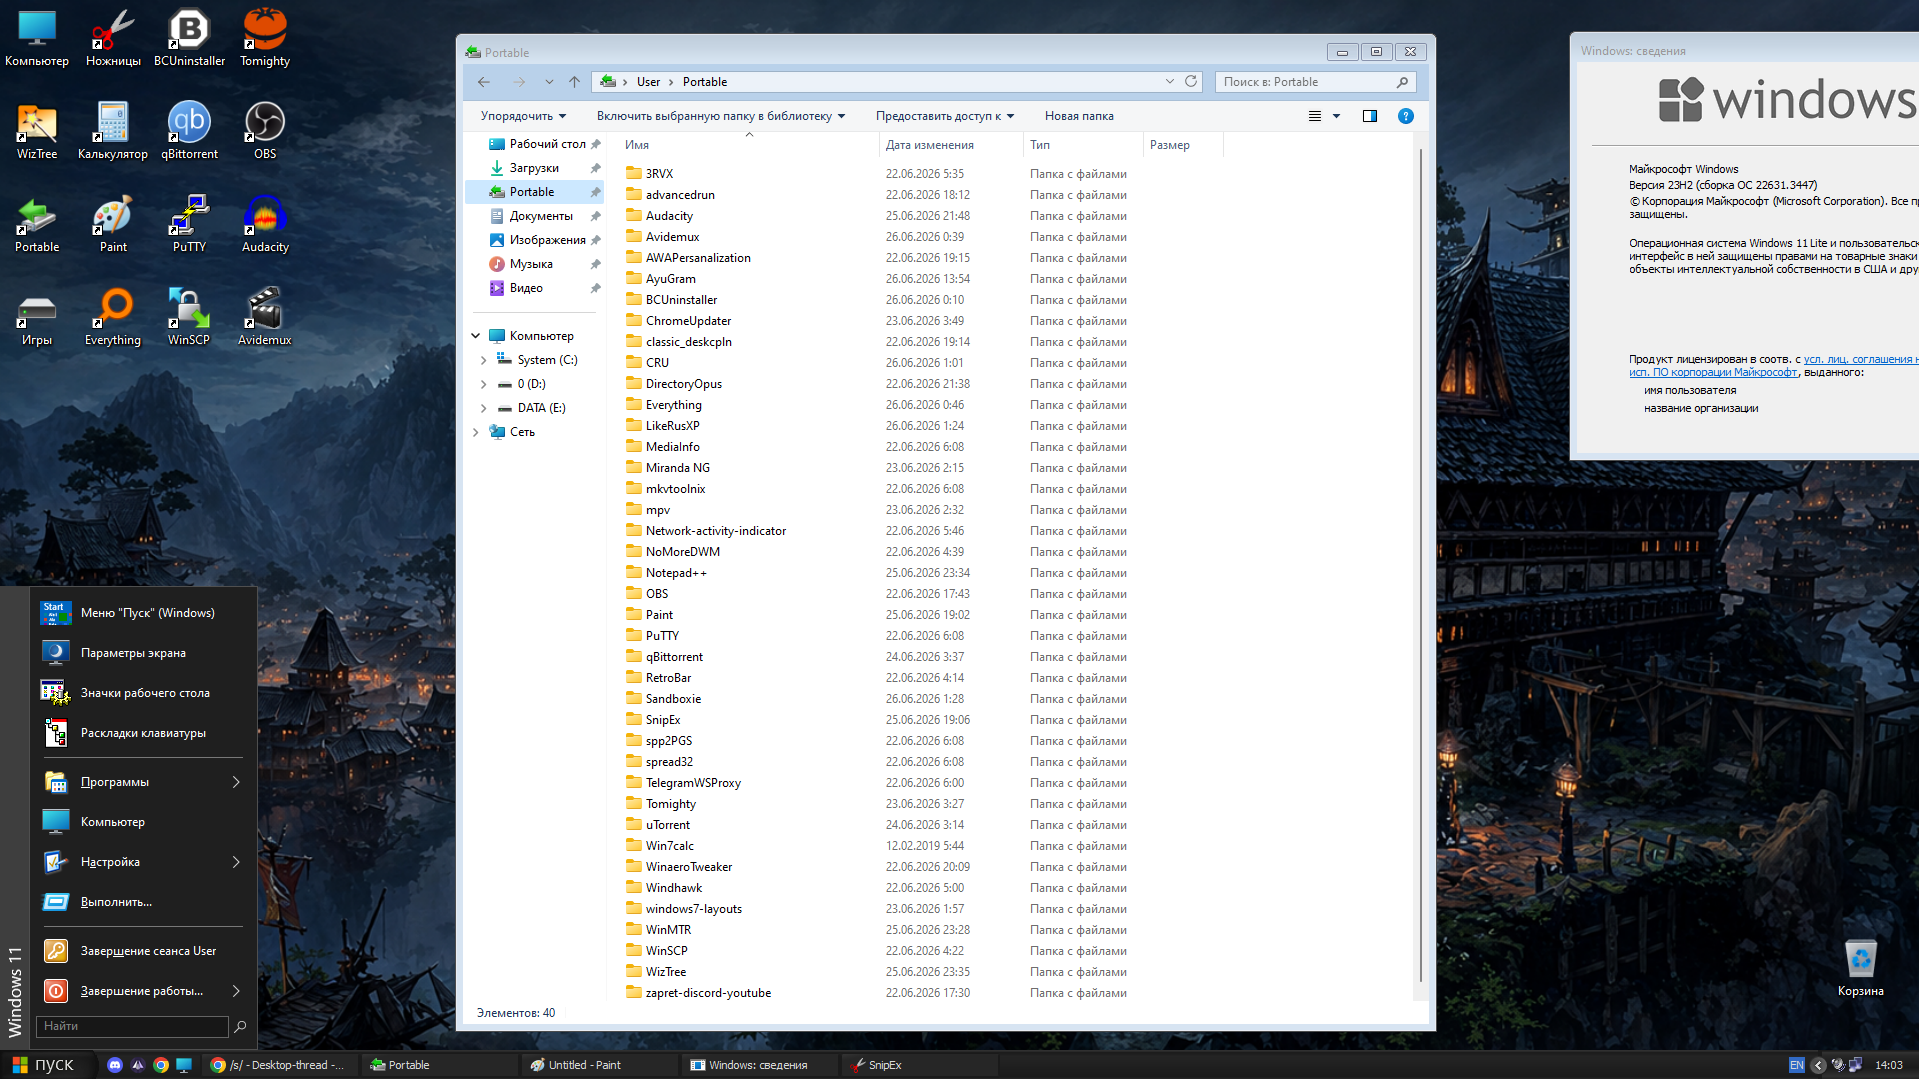Select the Notepad++ folder

676,573
